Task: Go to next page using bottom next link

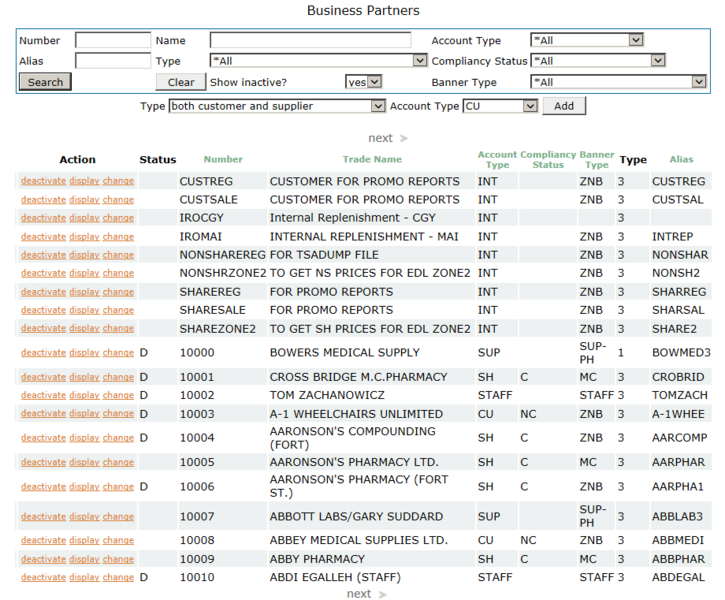Action: click(x=366, y=594)
